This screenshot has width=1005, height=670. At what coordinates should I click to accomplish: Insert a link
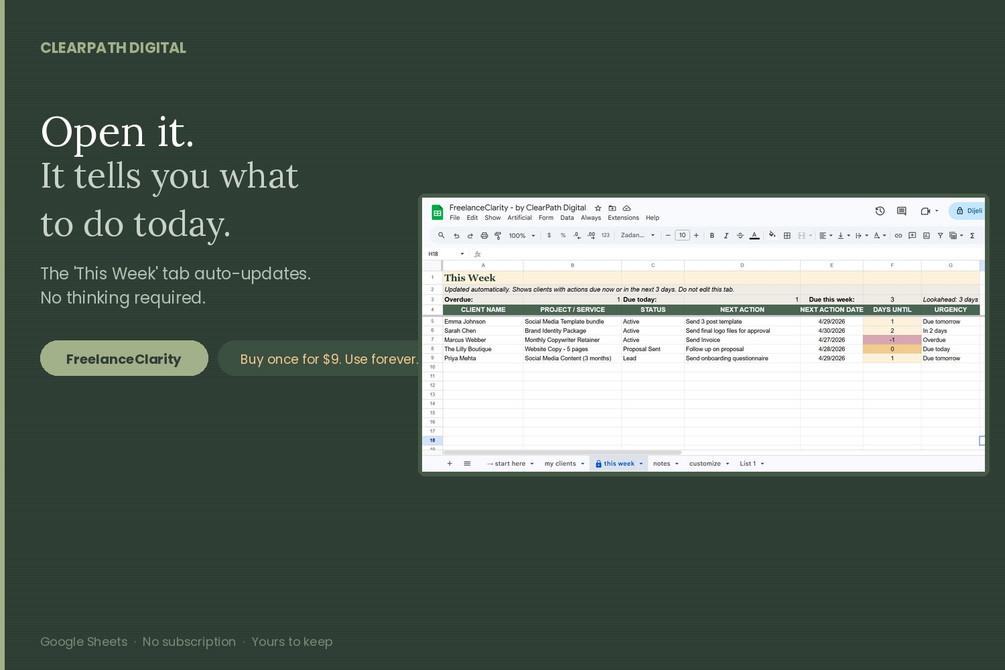[898, 235]
